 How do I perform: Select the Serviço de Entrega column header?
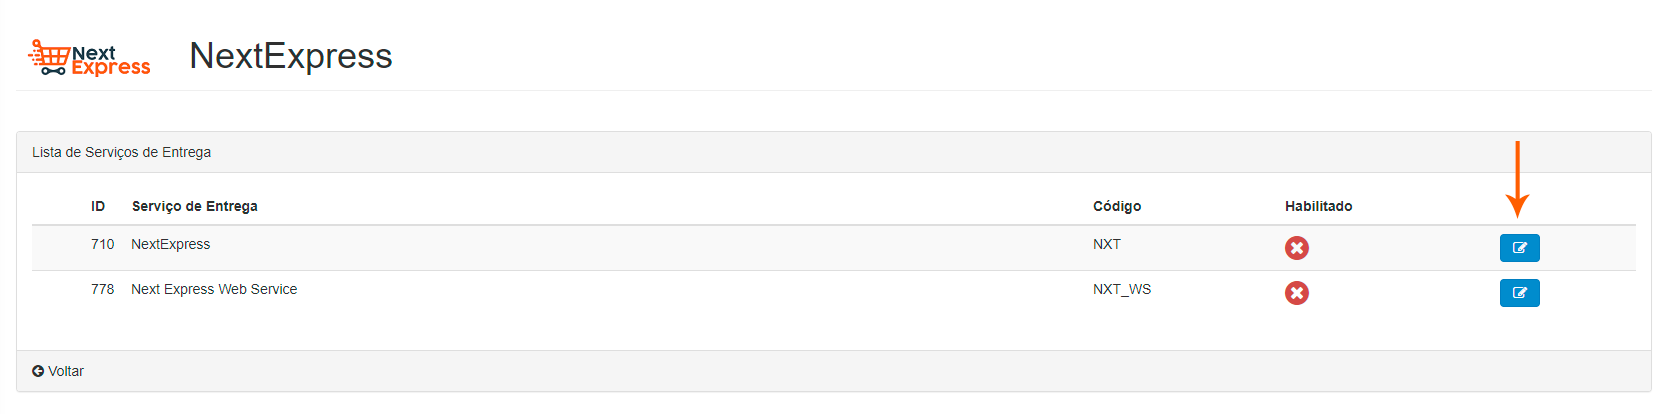pyautogui.click(x=195, y=206)
